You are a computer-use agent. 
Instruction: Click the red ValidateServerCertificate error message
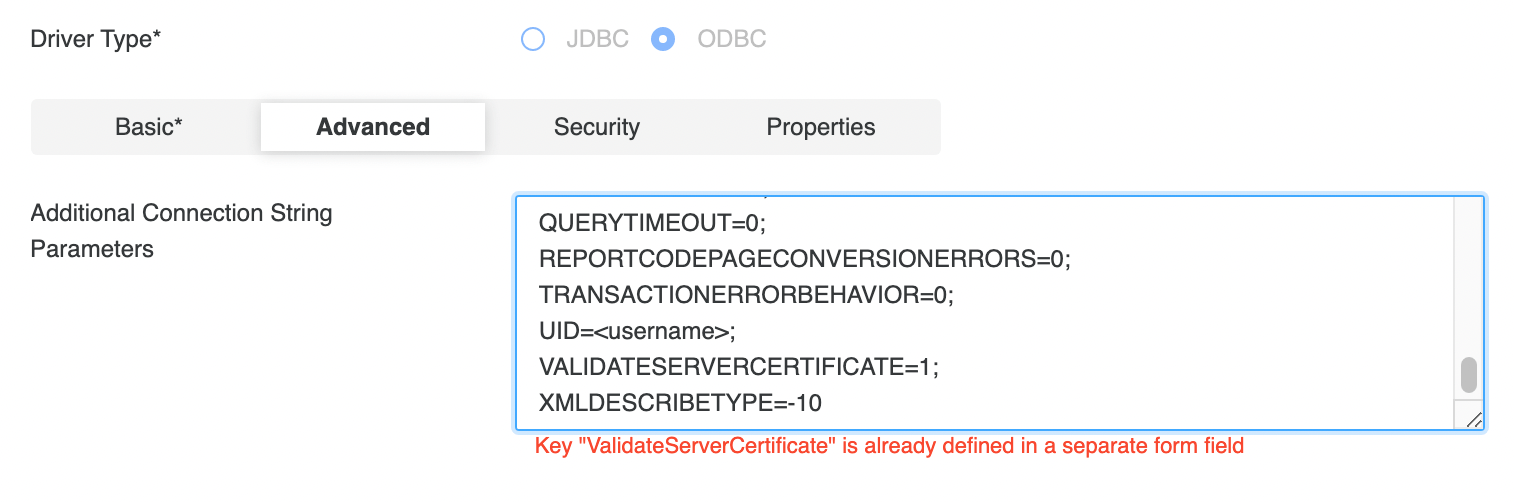[889, 446]
